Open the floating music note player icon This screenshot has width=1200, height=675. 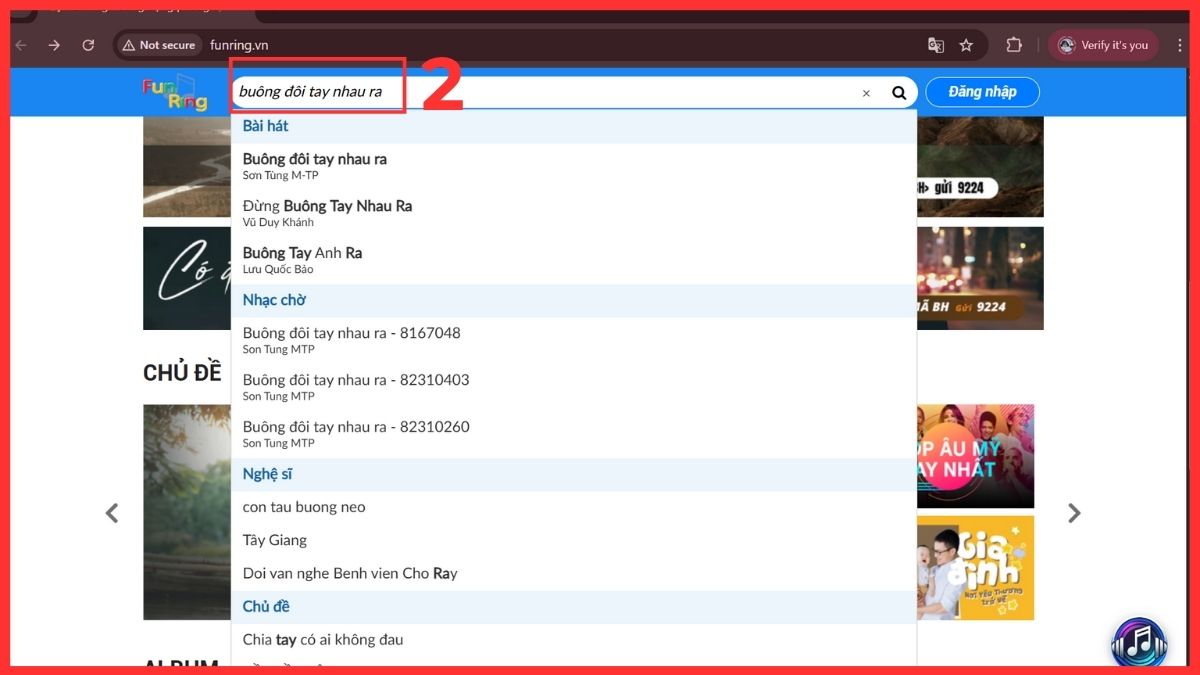pyautogui.click(x=1139, y=642)
